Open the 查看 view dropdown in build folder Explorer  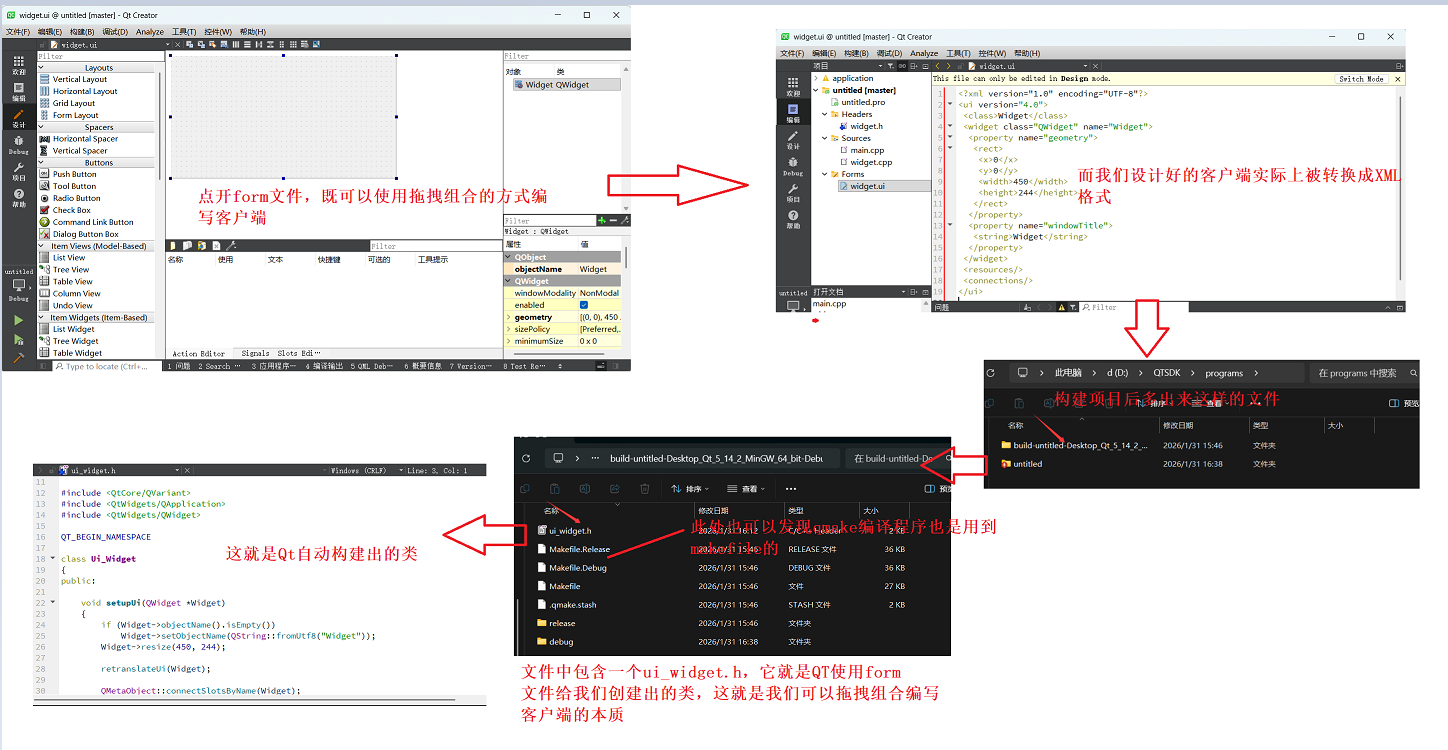coord(748,489)
